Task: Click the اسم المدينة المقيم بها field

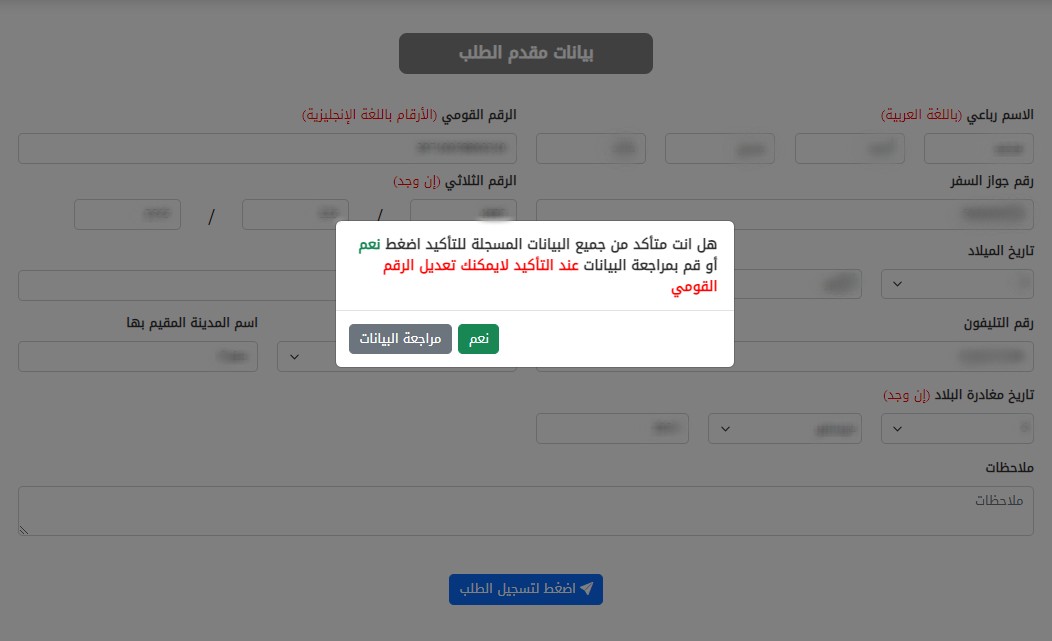Action: 138,356
